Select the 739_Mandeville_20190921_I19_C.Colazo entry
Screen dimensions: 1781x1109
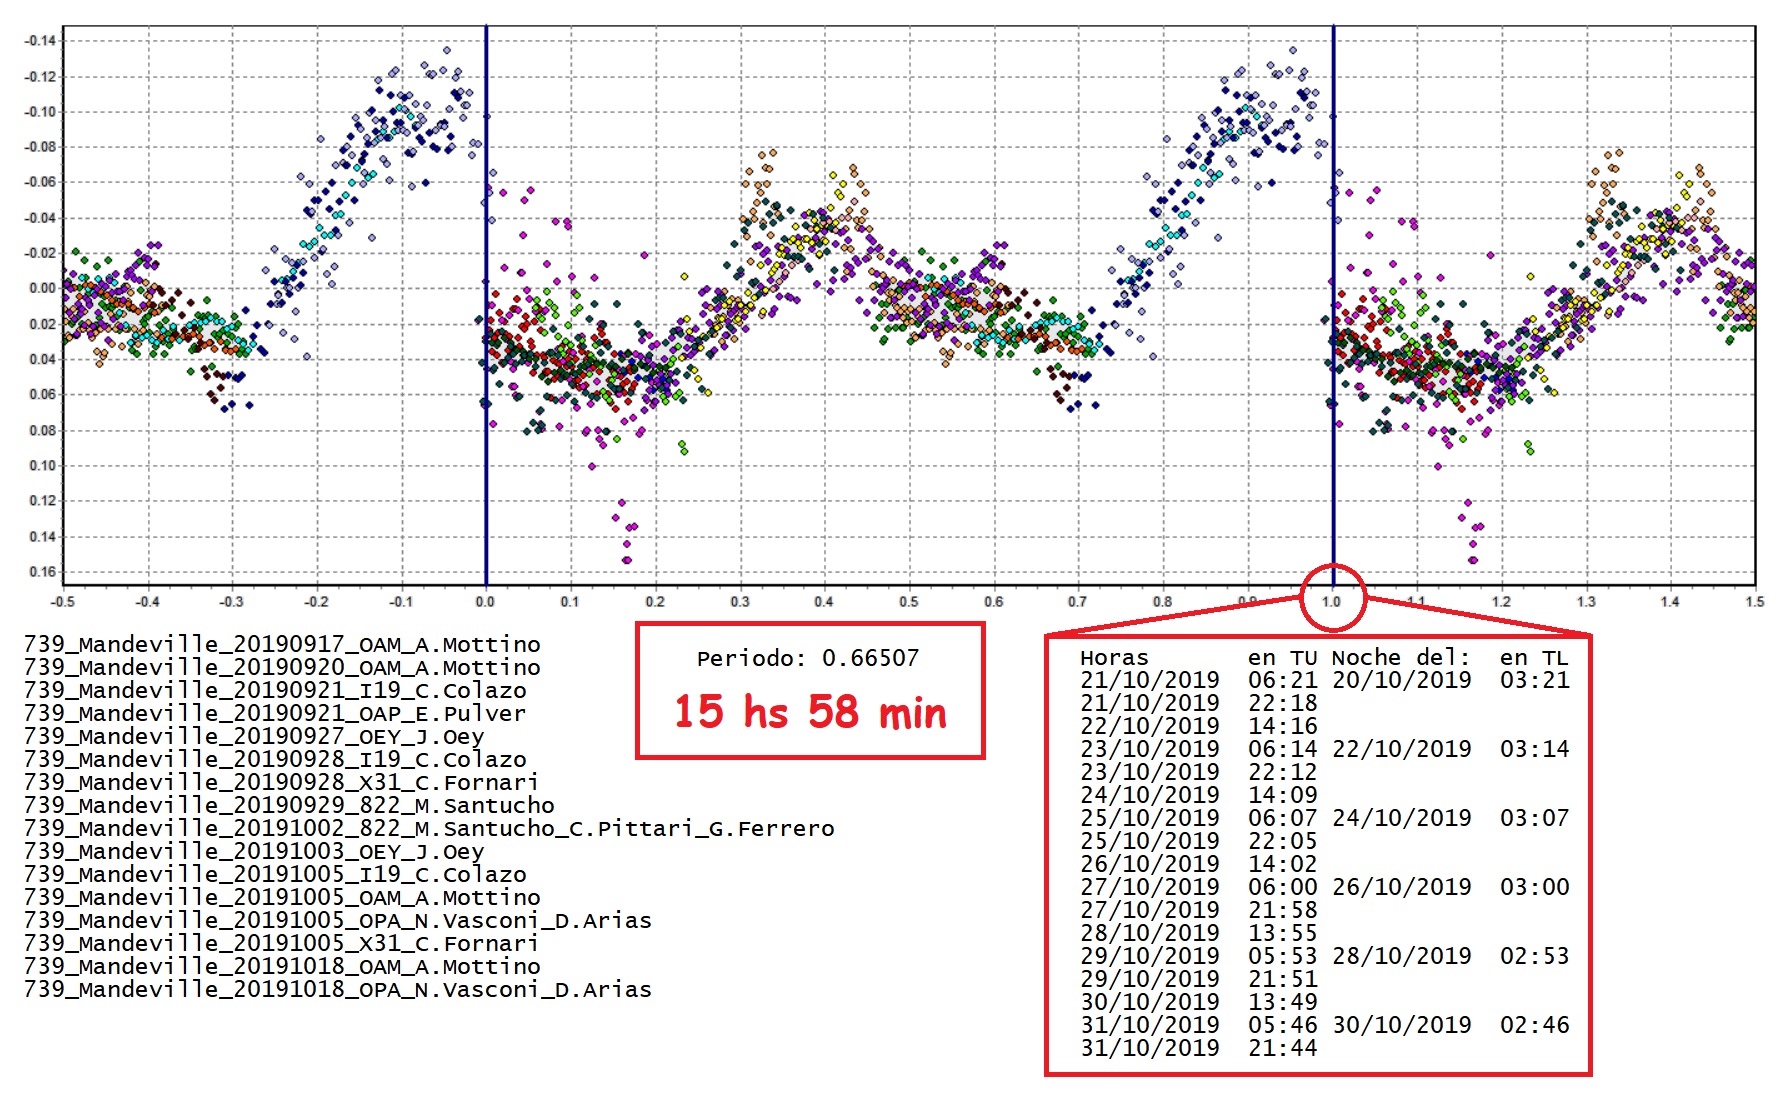[x=275, y=690]
